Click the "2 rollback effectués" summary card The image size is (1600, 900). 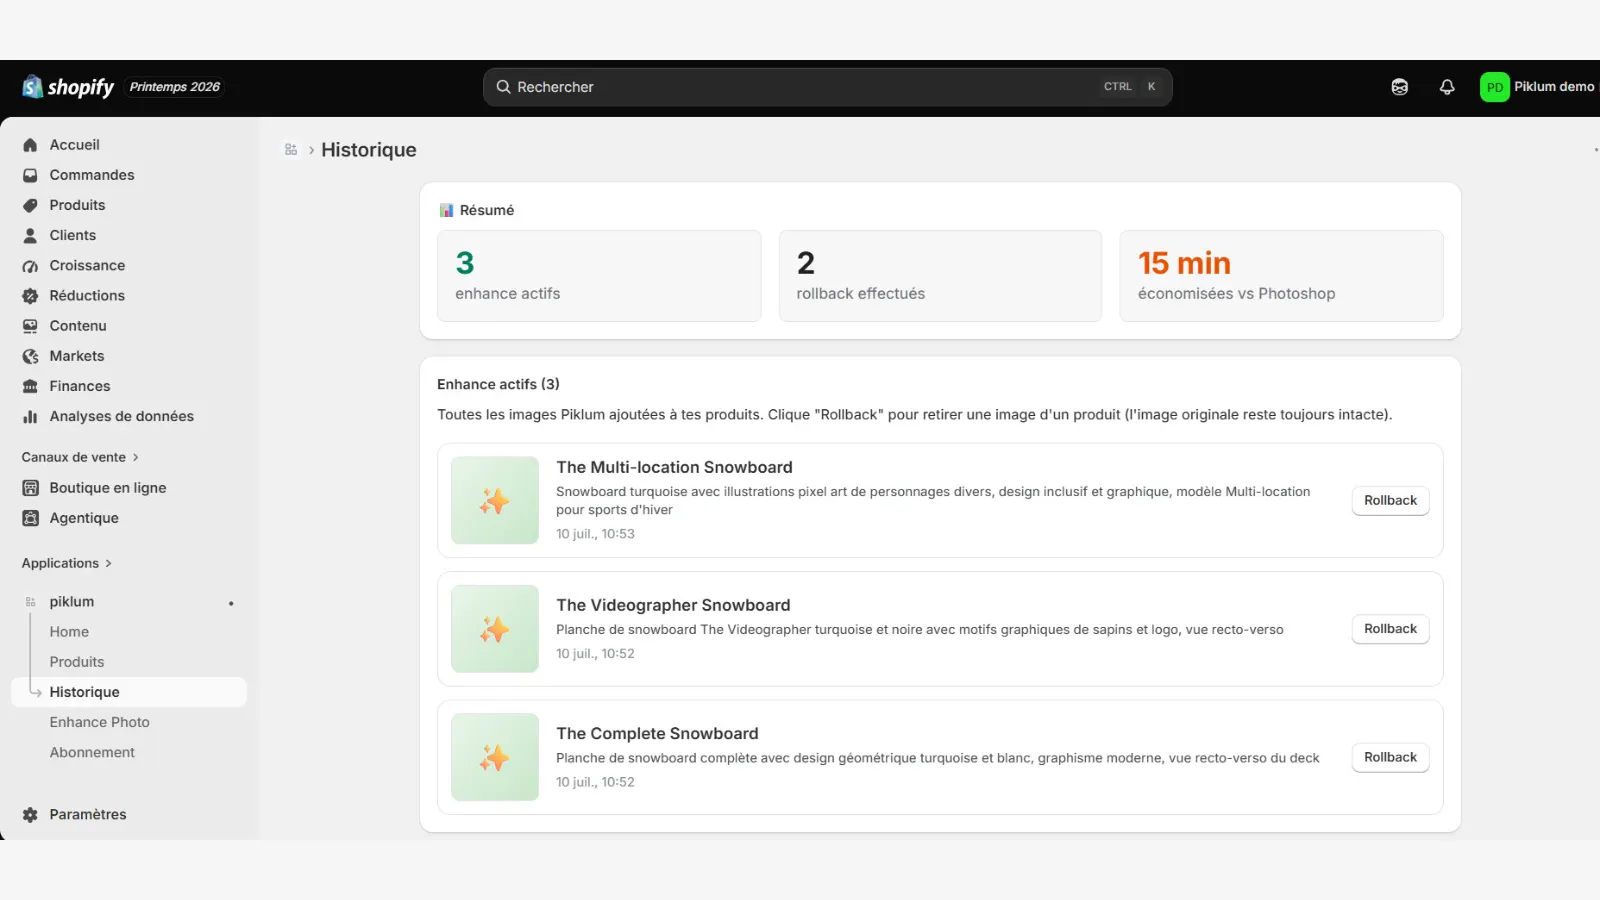pyautogui.click(x=940, y=276)
